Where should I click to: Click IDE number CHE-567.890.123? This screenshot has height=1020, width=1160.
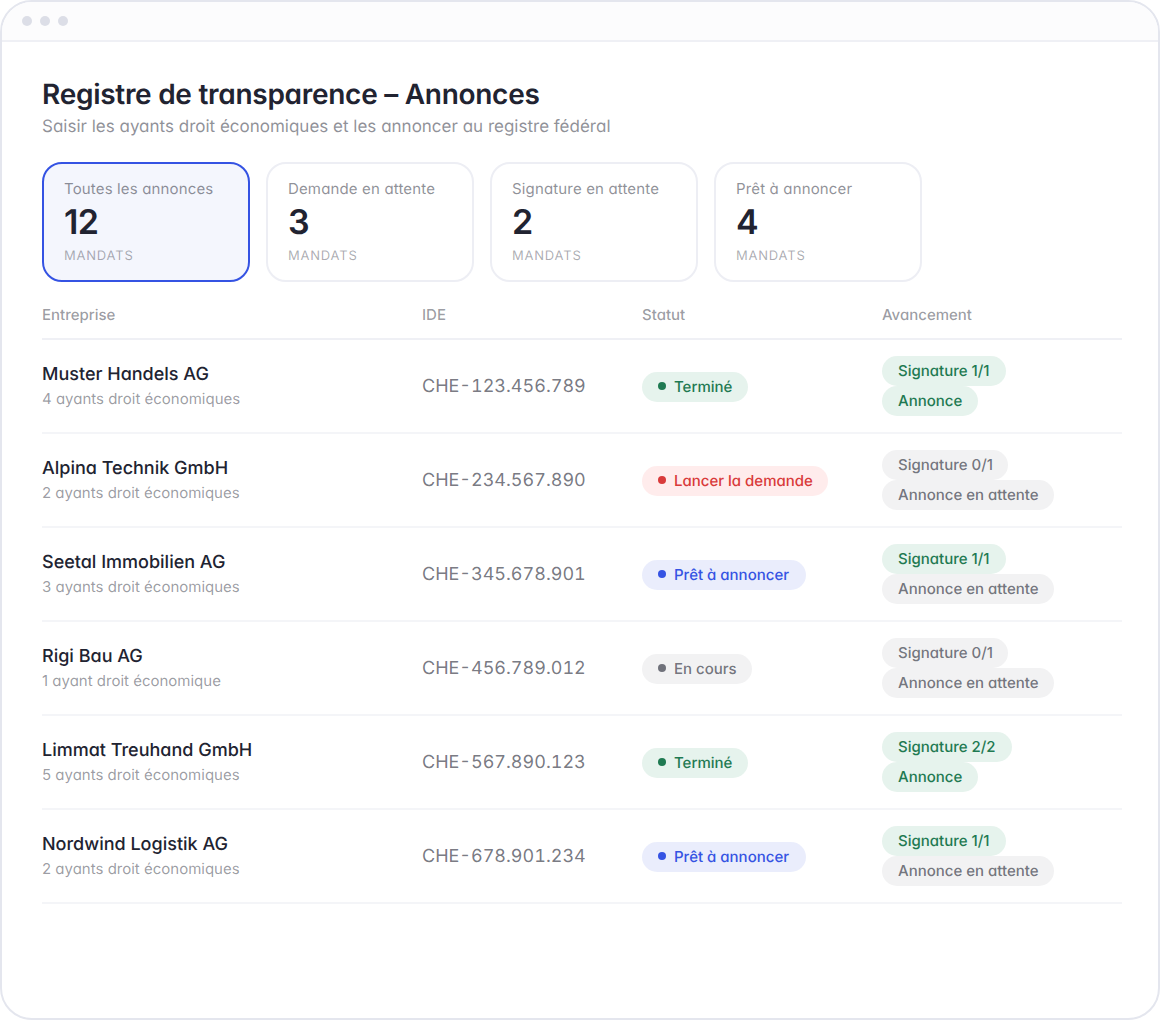504,762
